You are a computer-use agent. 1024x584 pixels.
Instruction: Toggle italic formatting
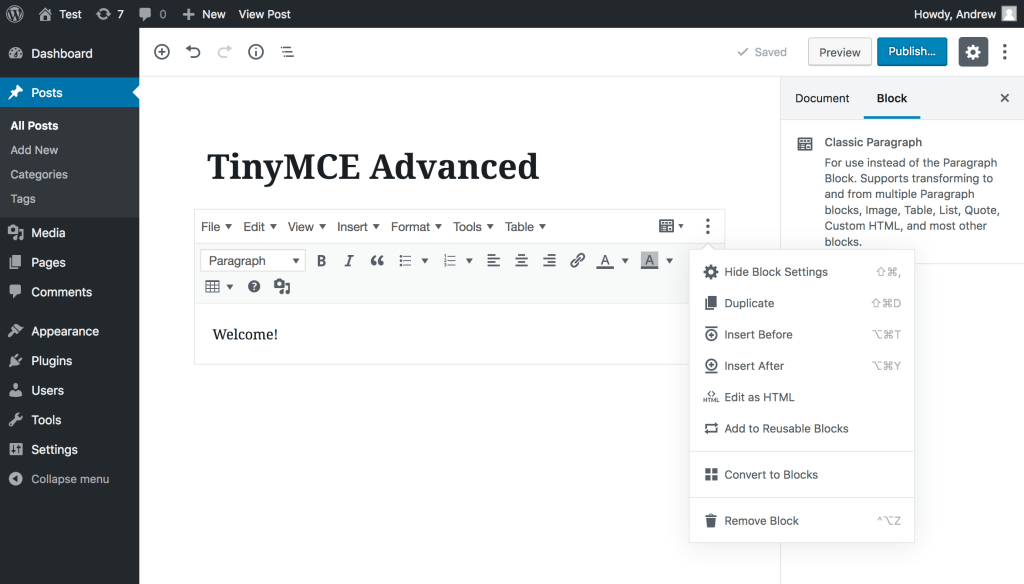point(349,261)
